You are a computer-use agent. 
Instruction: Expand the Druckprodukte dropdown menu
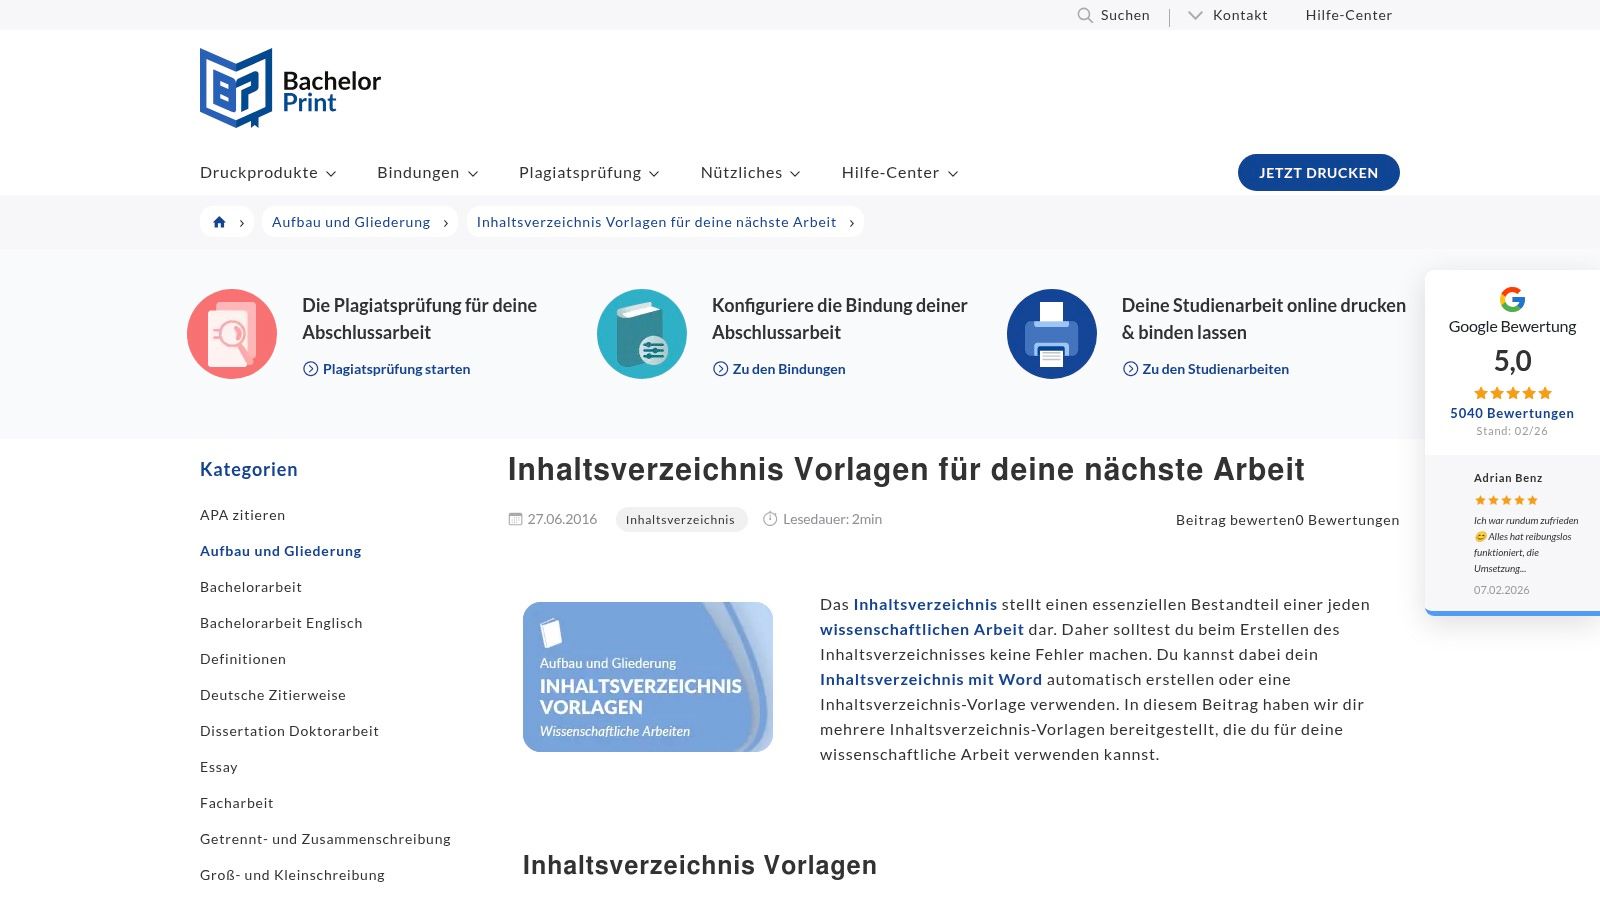[x=268, y=173]
